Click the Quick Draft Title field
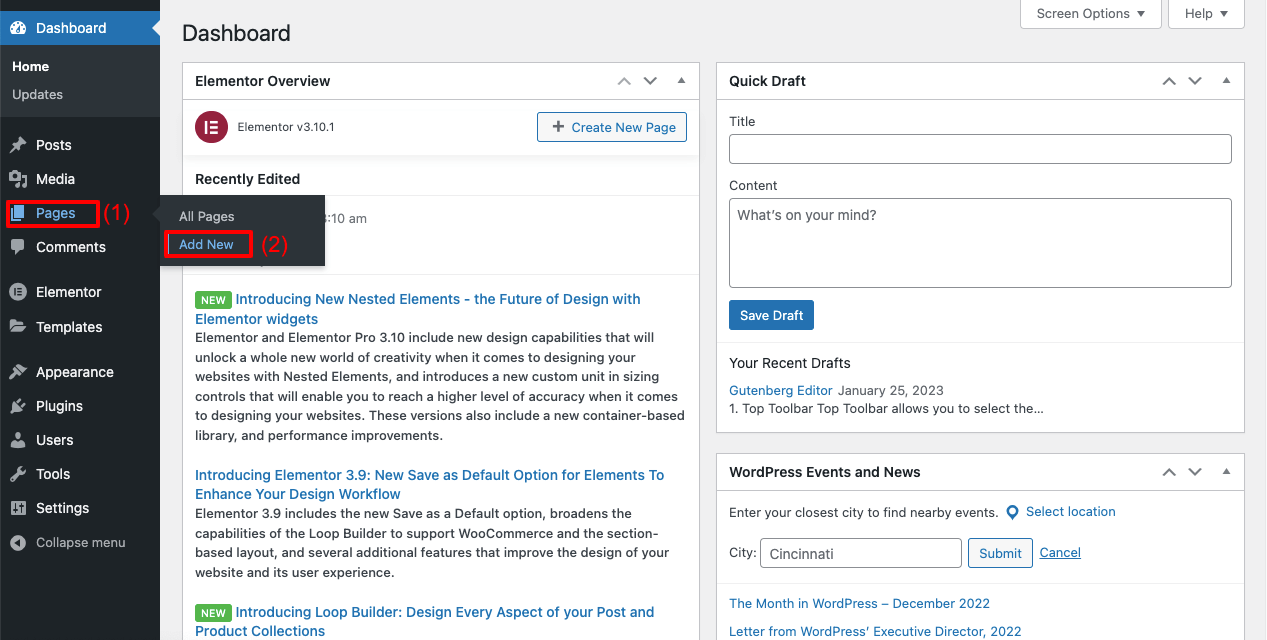 click(x=980, y=149)
